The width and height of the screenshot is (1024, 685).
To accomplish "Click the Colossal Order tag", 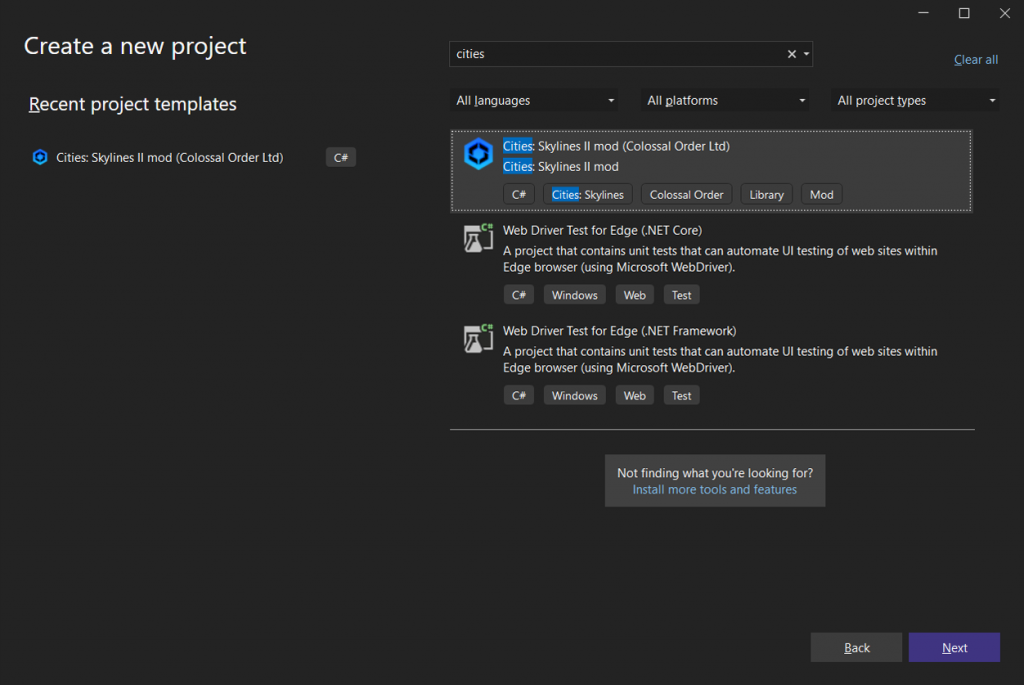I will pyautogui.click(x=686, y=195).
